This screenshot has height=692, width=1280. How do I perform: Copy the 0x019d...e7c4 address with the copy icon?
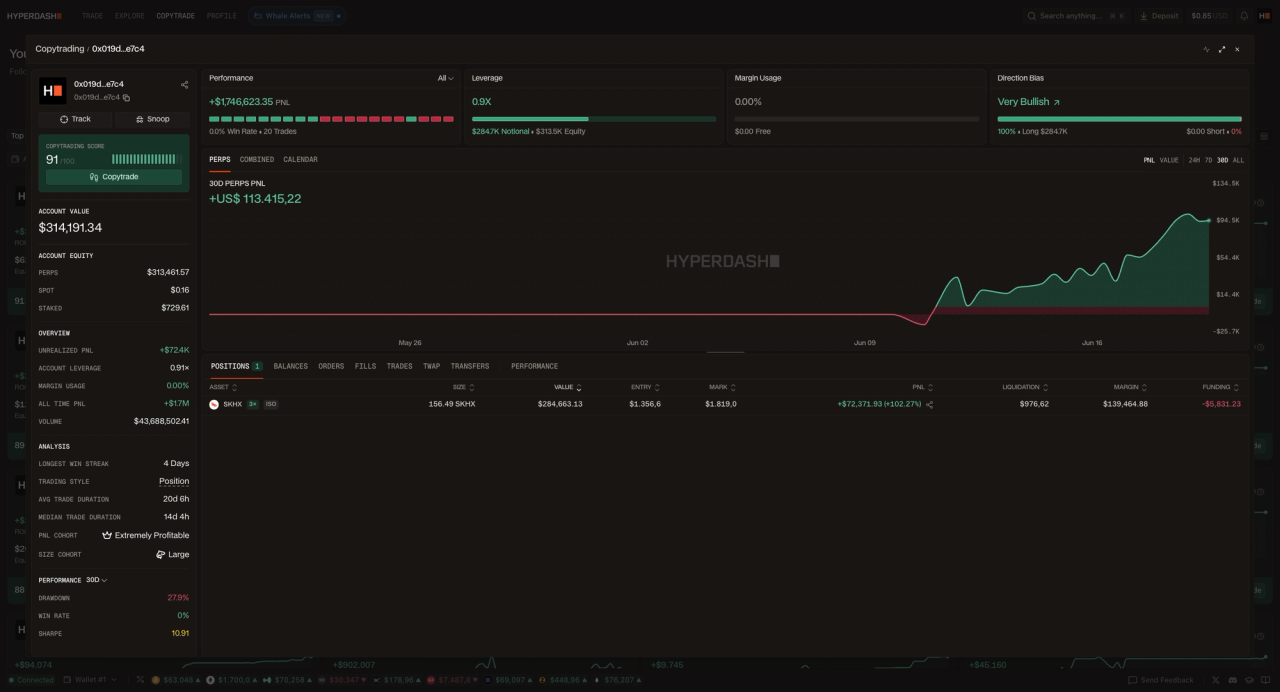[126, 98]
